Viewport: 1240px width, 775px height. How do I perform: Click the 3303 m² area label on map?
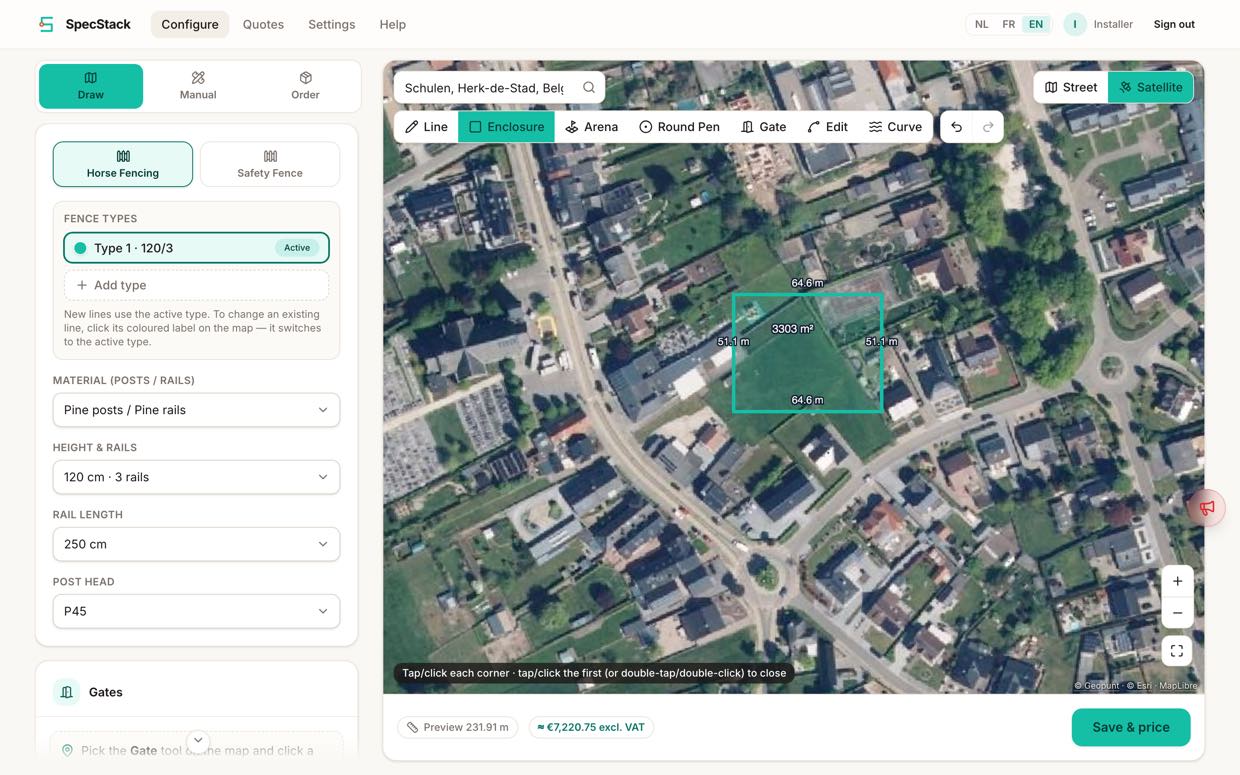[x=792, y=328]
